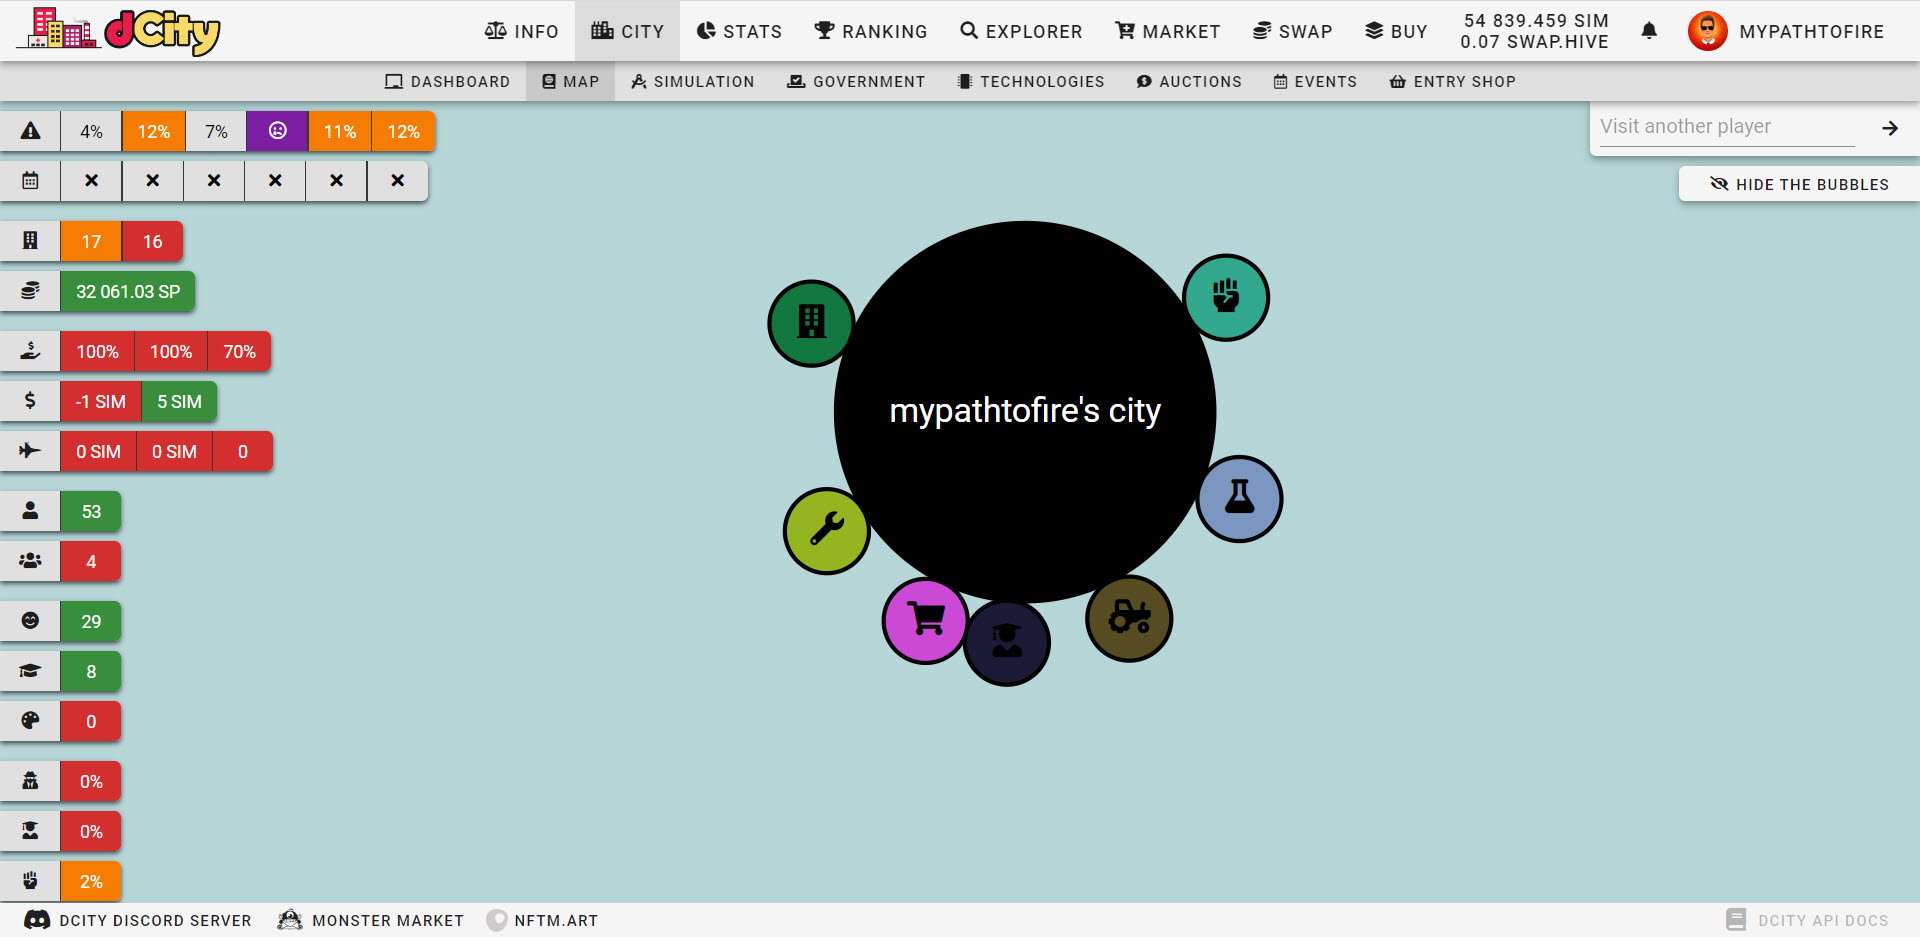Open the wrench tools bubble

point(827,530)
